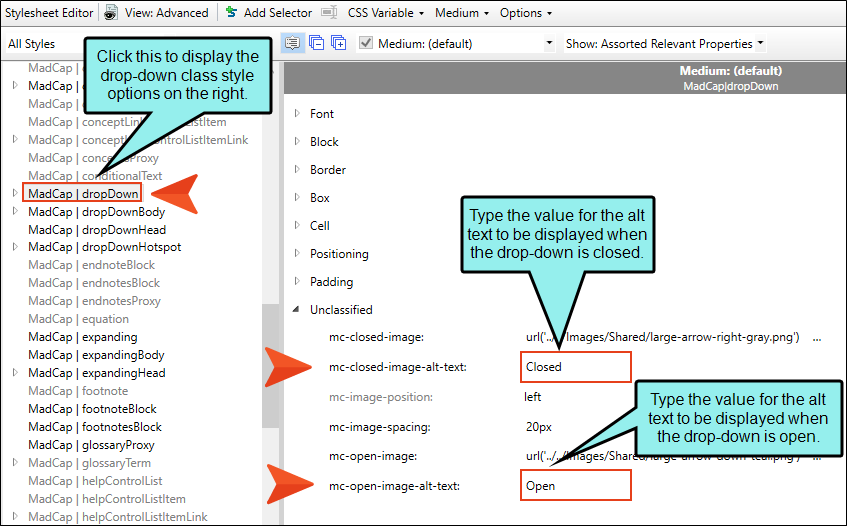Open the Medium menu in toolbar
Image resolution: width=847 pixels, height=526 pixels.
pyautogui.click(x=461, y=13)
